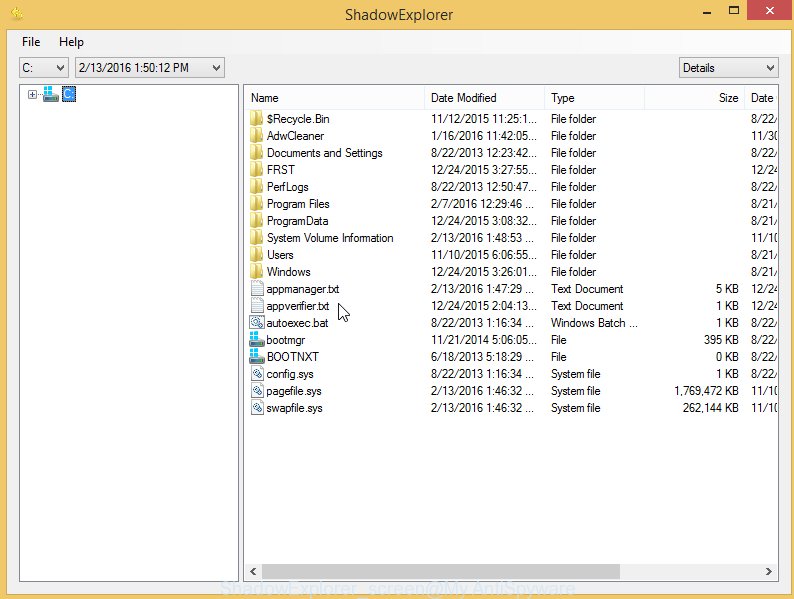
Task: Click the ShadowExplorer title bar app icon
Action: coord(12,15)
